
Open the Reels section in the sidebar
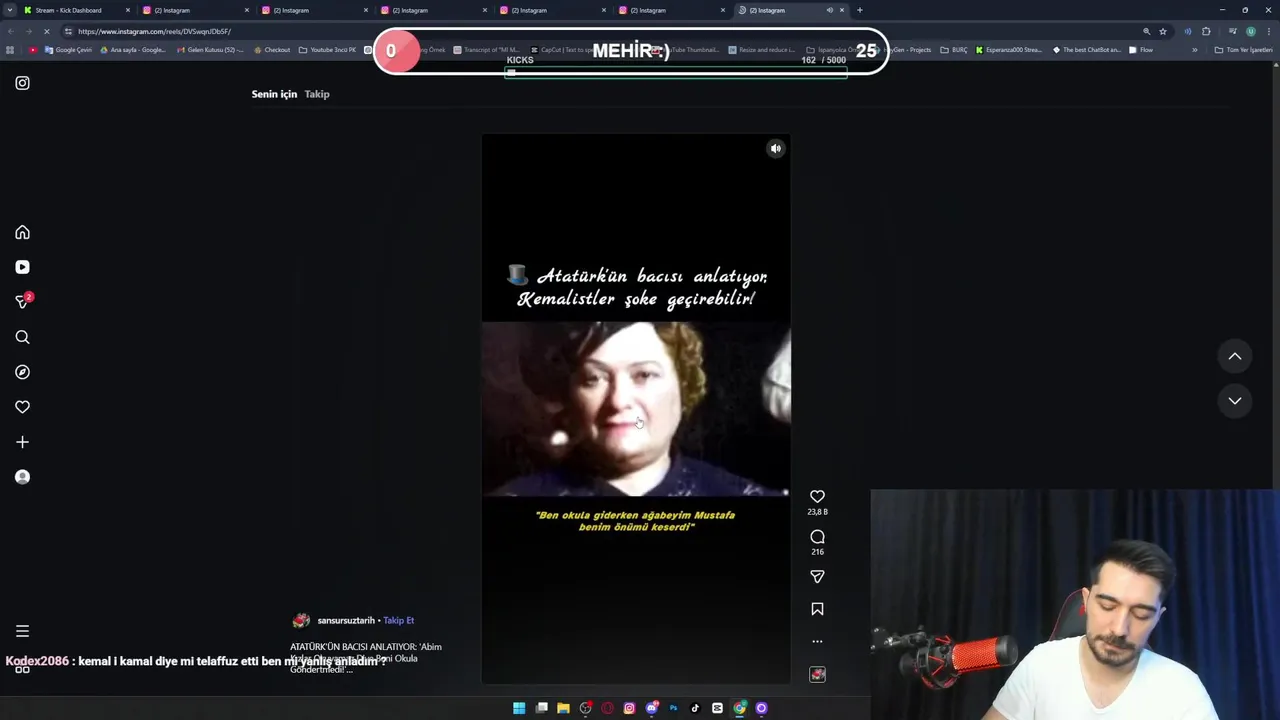point(22,267)
